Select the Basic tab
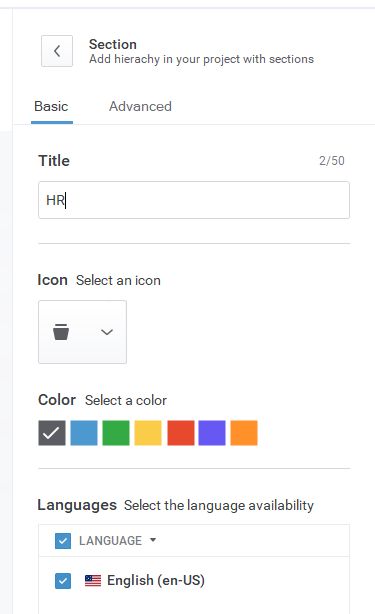This screenshot has height=614, width=375. coord(51,107)
